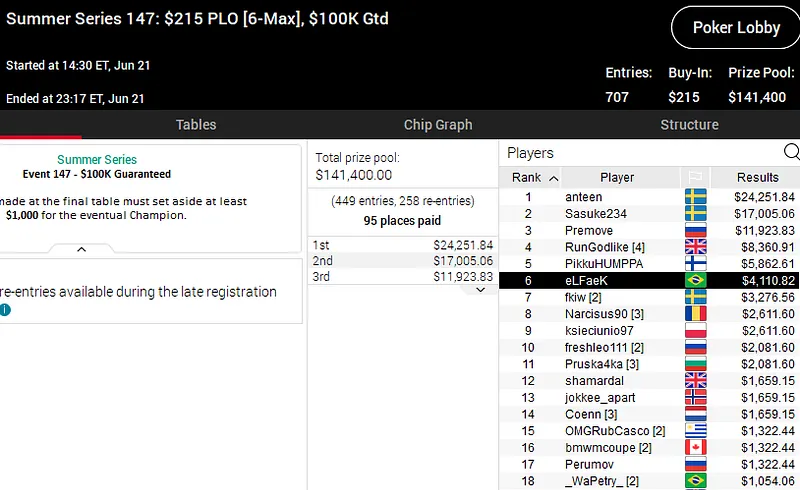Expand the prize payout list chevron
Image resolution: width=800 pixels, height=490 pixels.
(x=479, y=289)
